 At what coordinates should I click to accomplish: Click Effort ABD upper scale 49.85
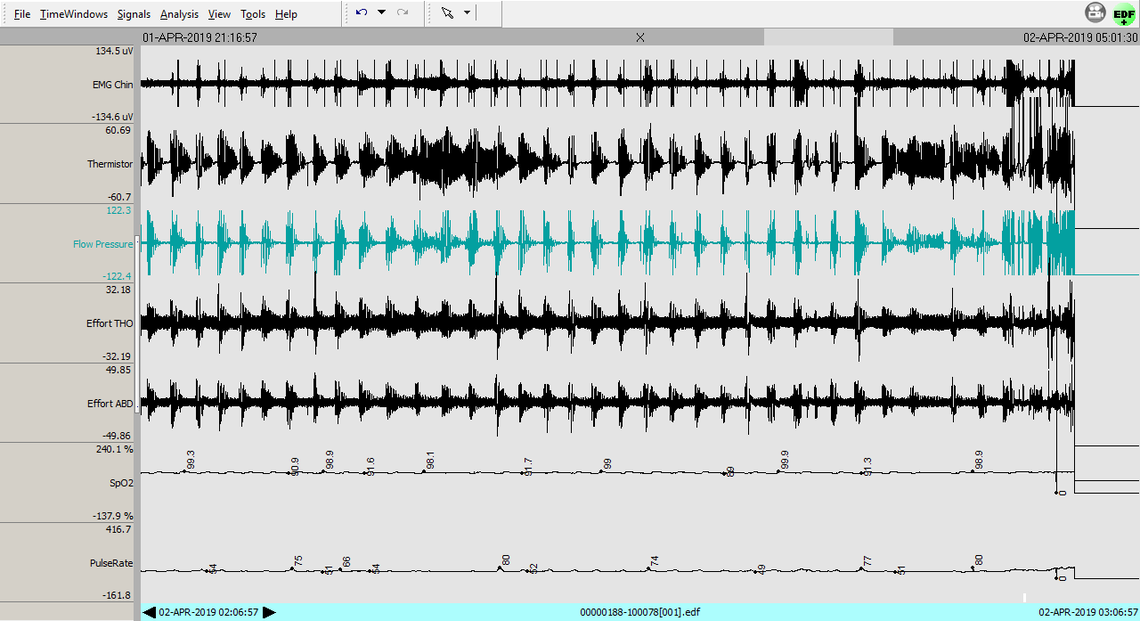pyautogui.click(x=119, y=369)
